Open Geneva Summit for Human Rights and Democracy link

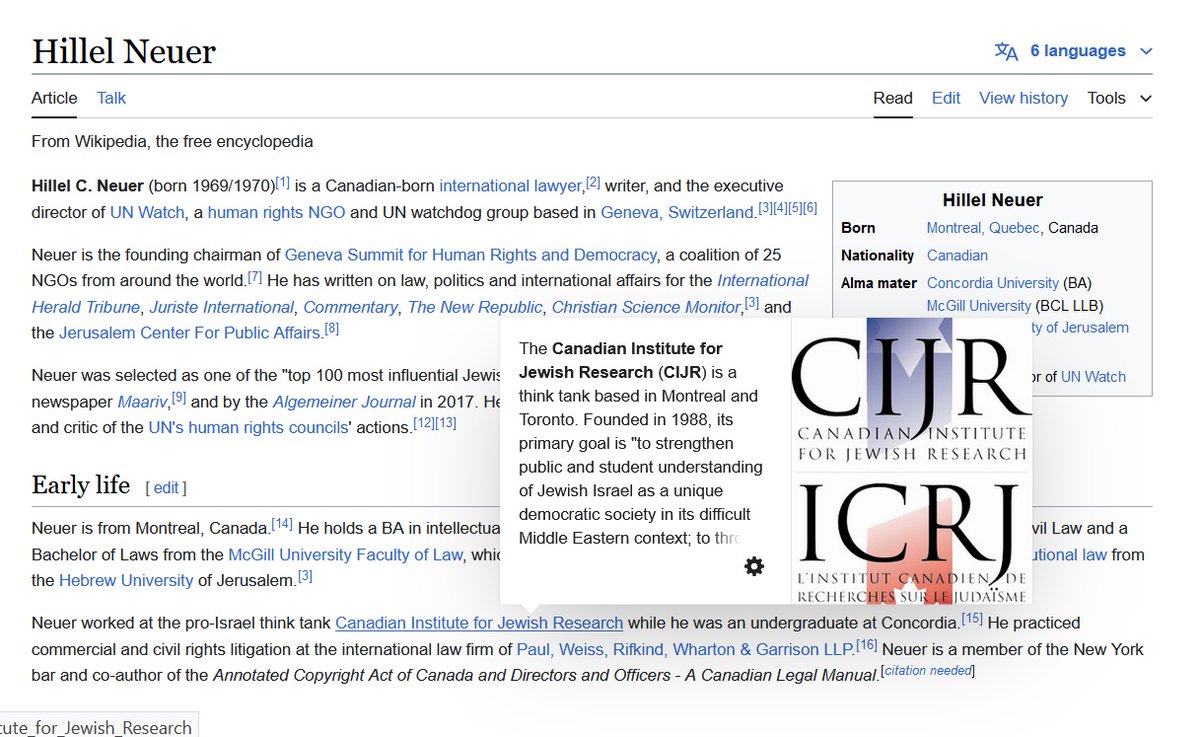coord(471,255)
